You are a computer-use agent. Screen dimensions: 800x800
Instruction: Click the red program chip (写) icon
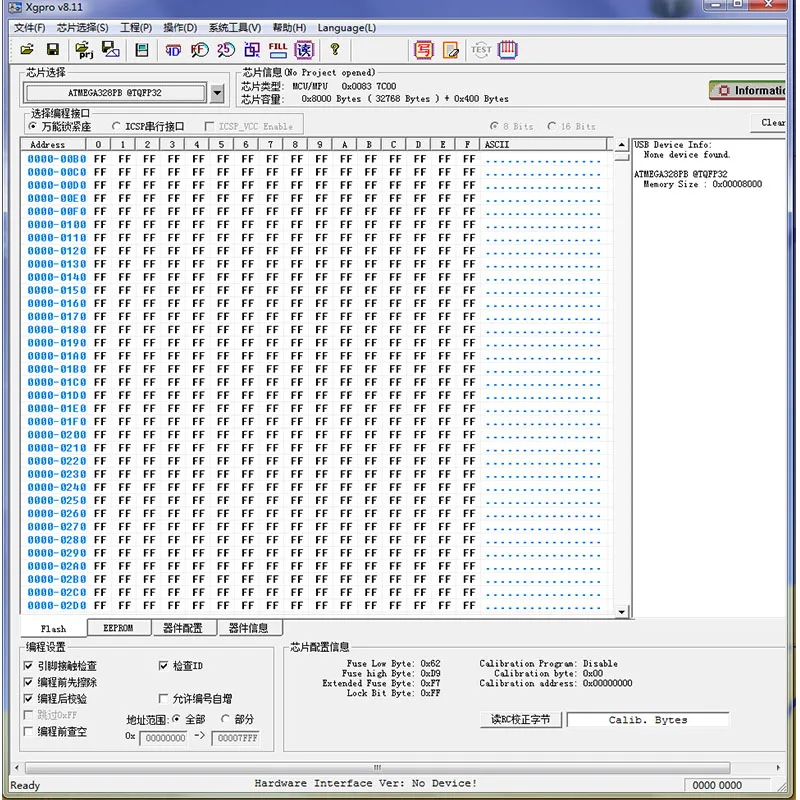point(424,49)
